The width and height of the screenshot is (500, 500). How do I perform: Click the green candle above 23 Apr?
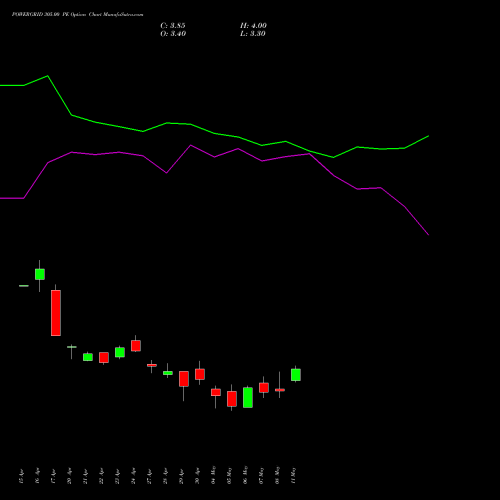(120, 352)
